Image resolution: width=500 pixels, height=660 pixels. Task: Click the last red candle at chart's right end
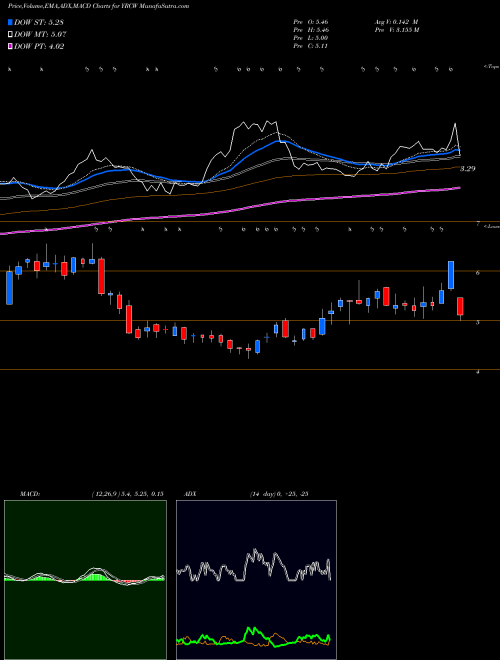pos(460,306)
